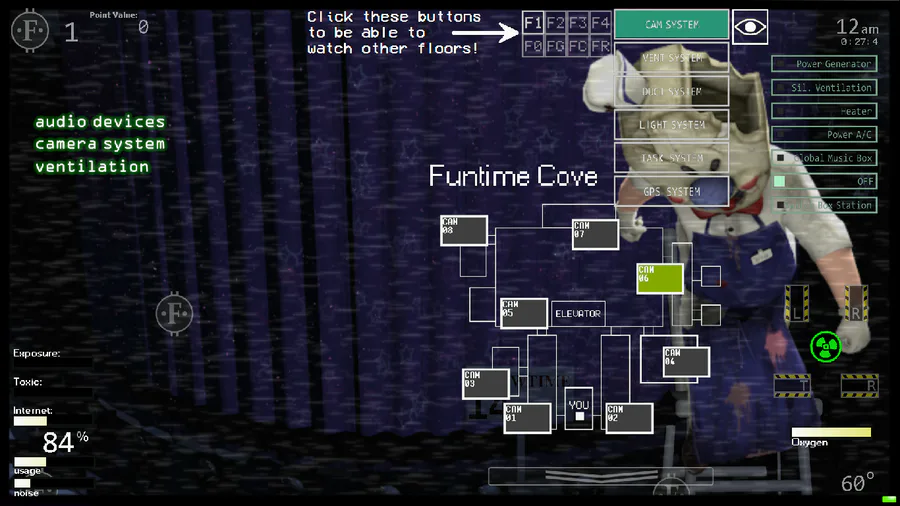Click the Faz-coin counter icon beside number 1

click(x=30, y=30)
